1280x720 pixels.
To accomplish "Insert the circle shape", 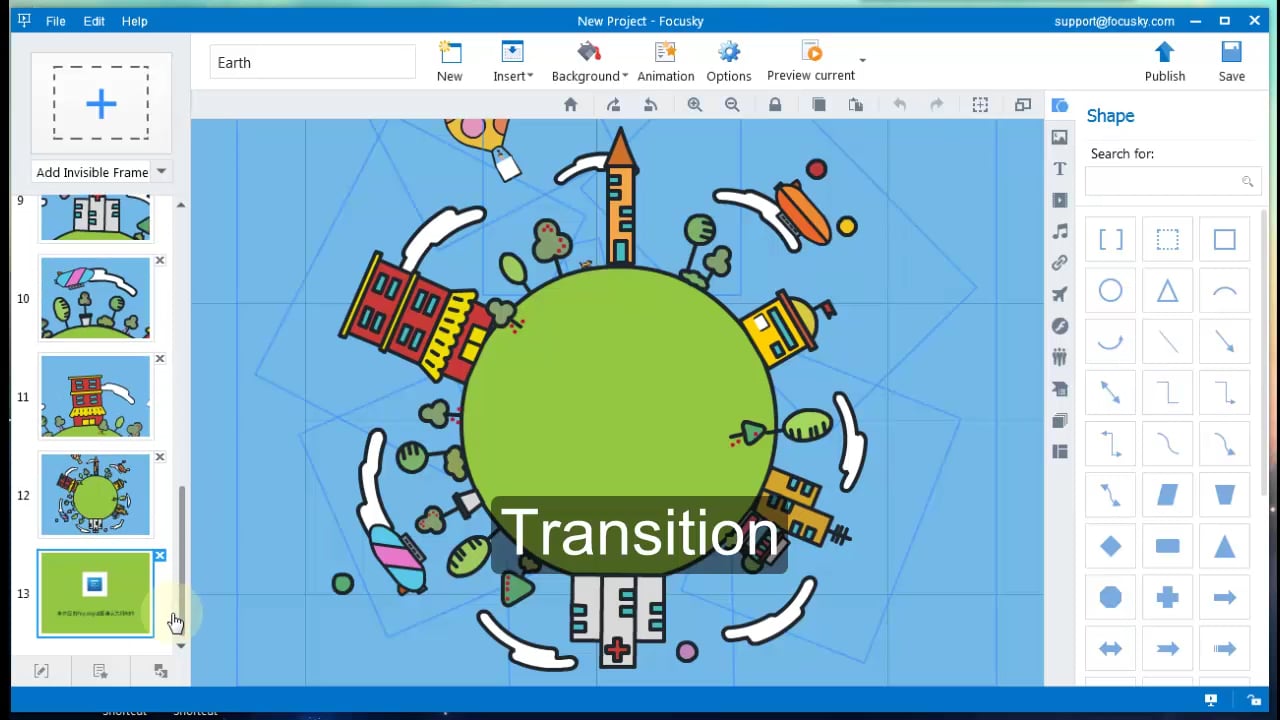I will tap(1111, 291).
